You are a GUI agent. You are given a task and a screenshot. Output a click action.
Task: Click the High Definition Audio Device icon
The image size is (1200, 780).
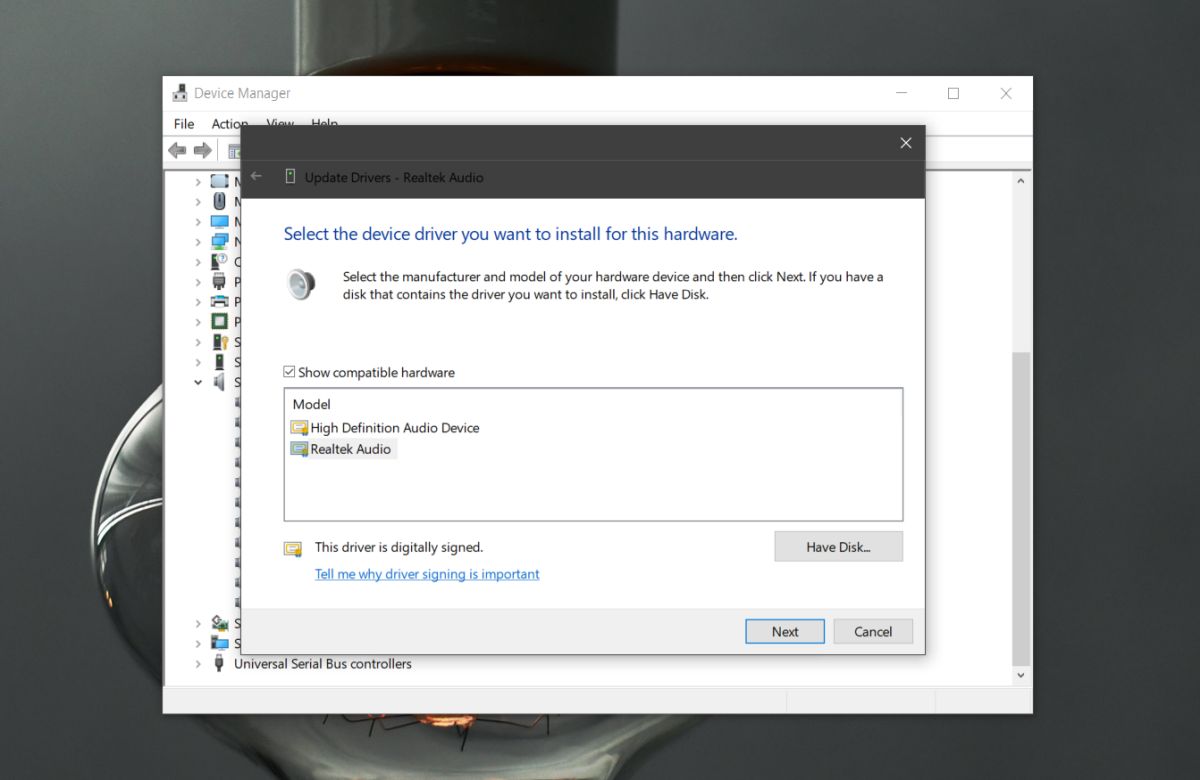tap(299, 427)
